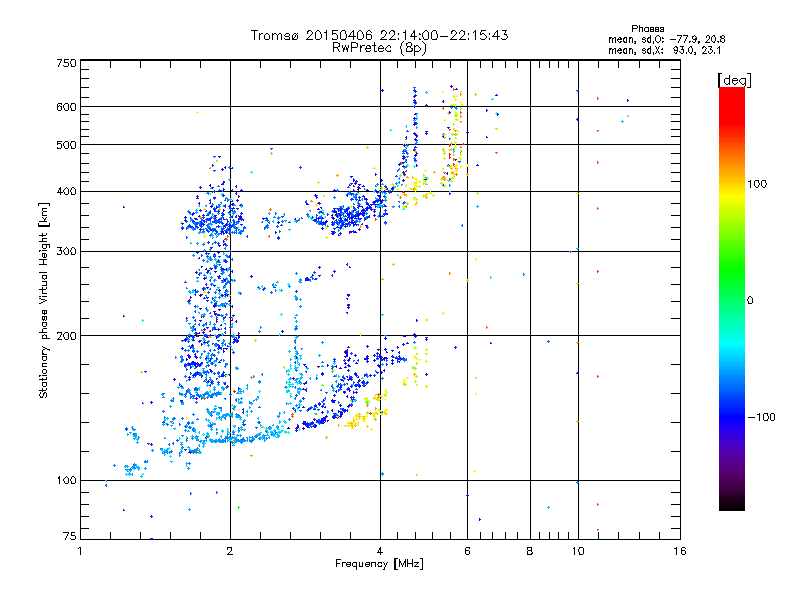The image size is (800, 600).
Task: Click the colorbar tick label '0'
Action: tap(750, 301)
